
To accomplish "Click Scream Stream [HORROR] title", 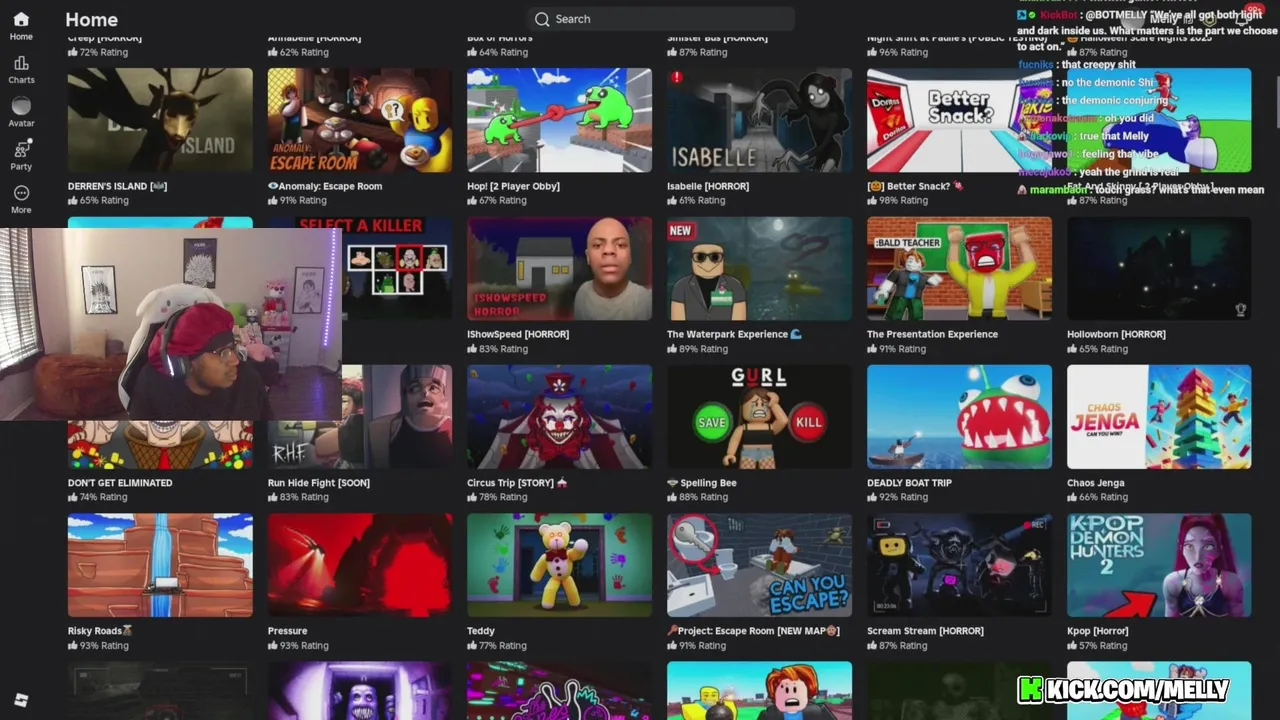I will pos(925,631).
